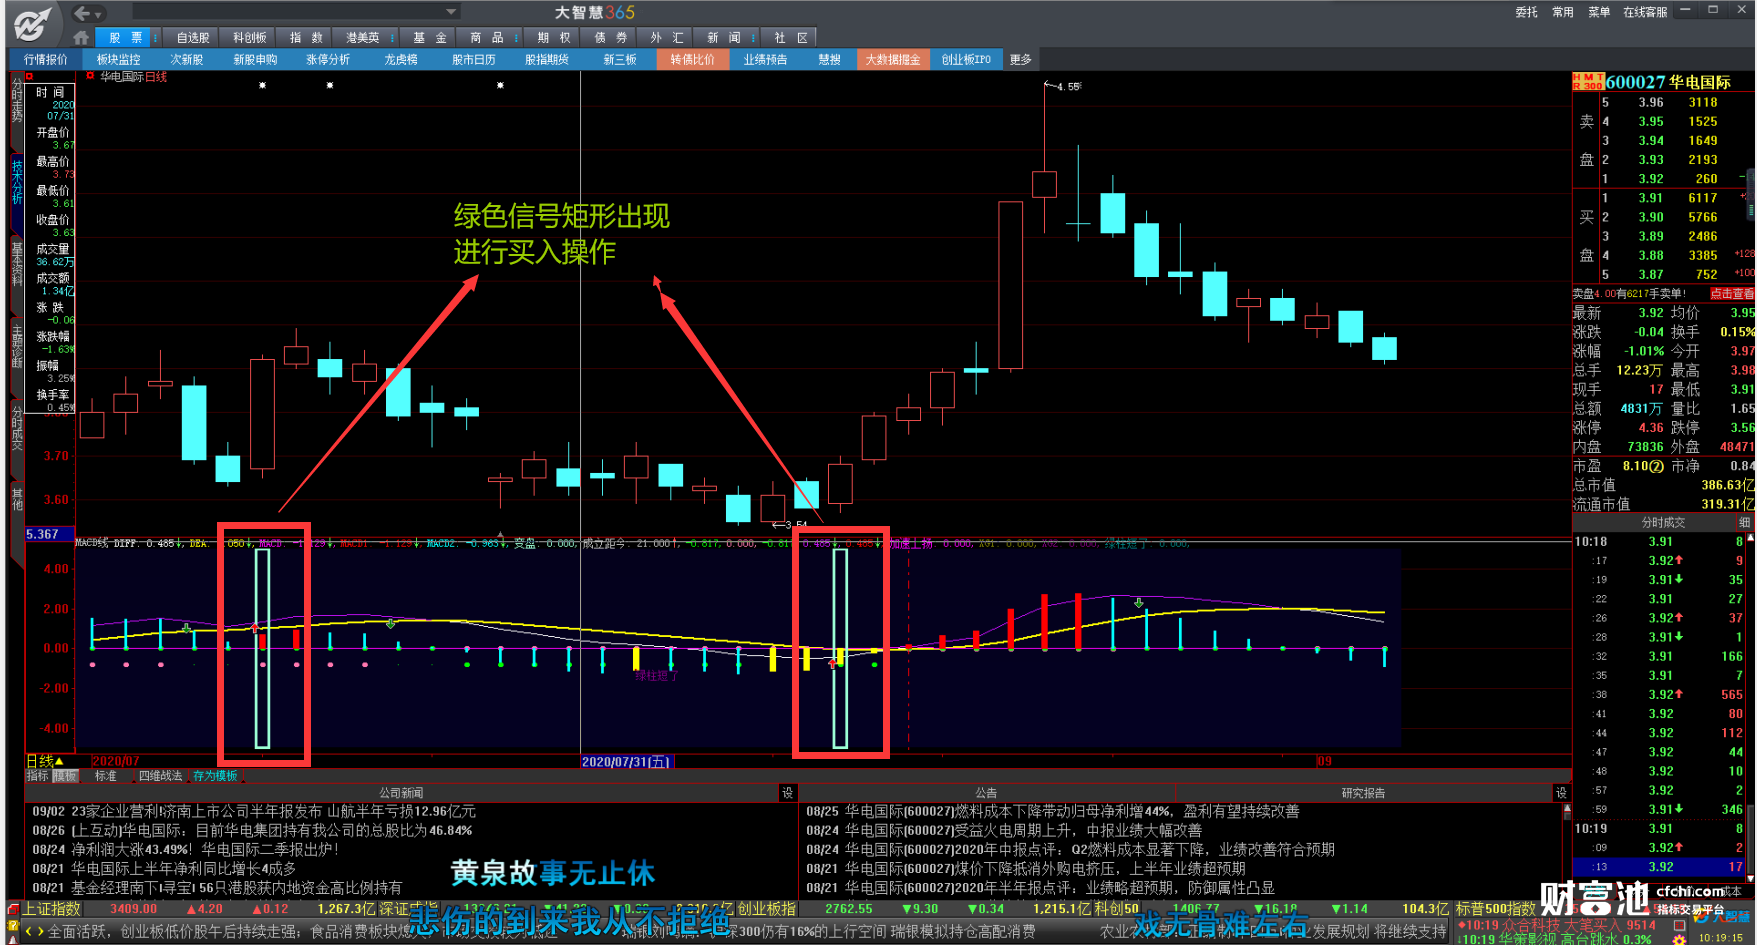Screen dimensions: 1757x945
Task: Open the home page icon
Action: 81,38
